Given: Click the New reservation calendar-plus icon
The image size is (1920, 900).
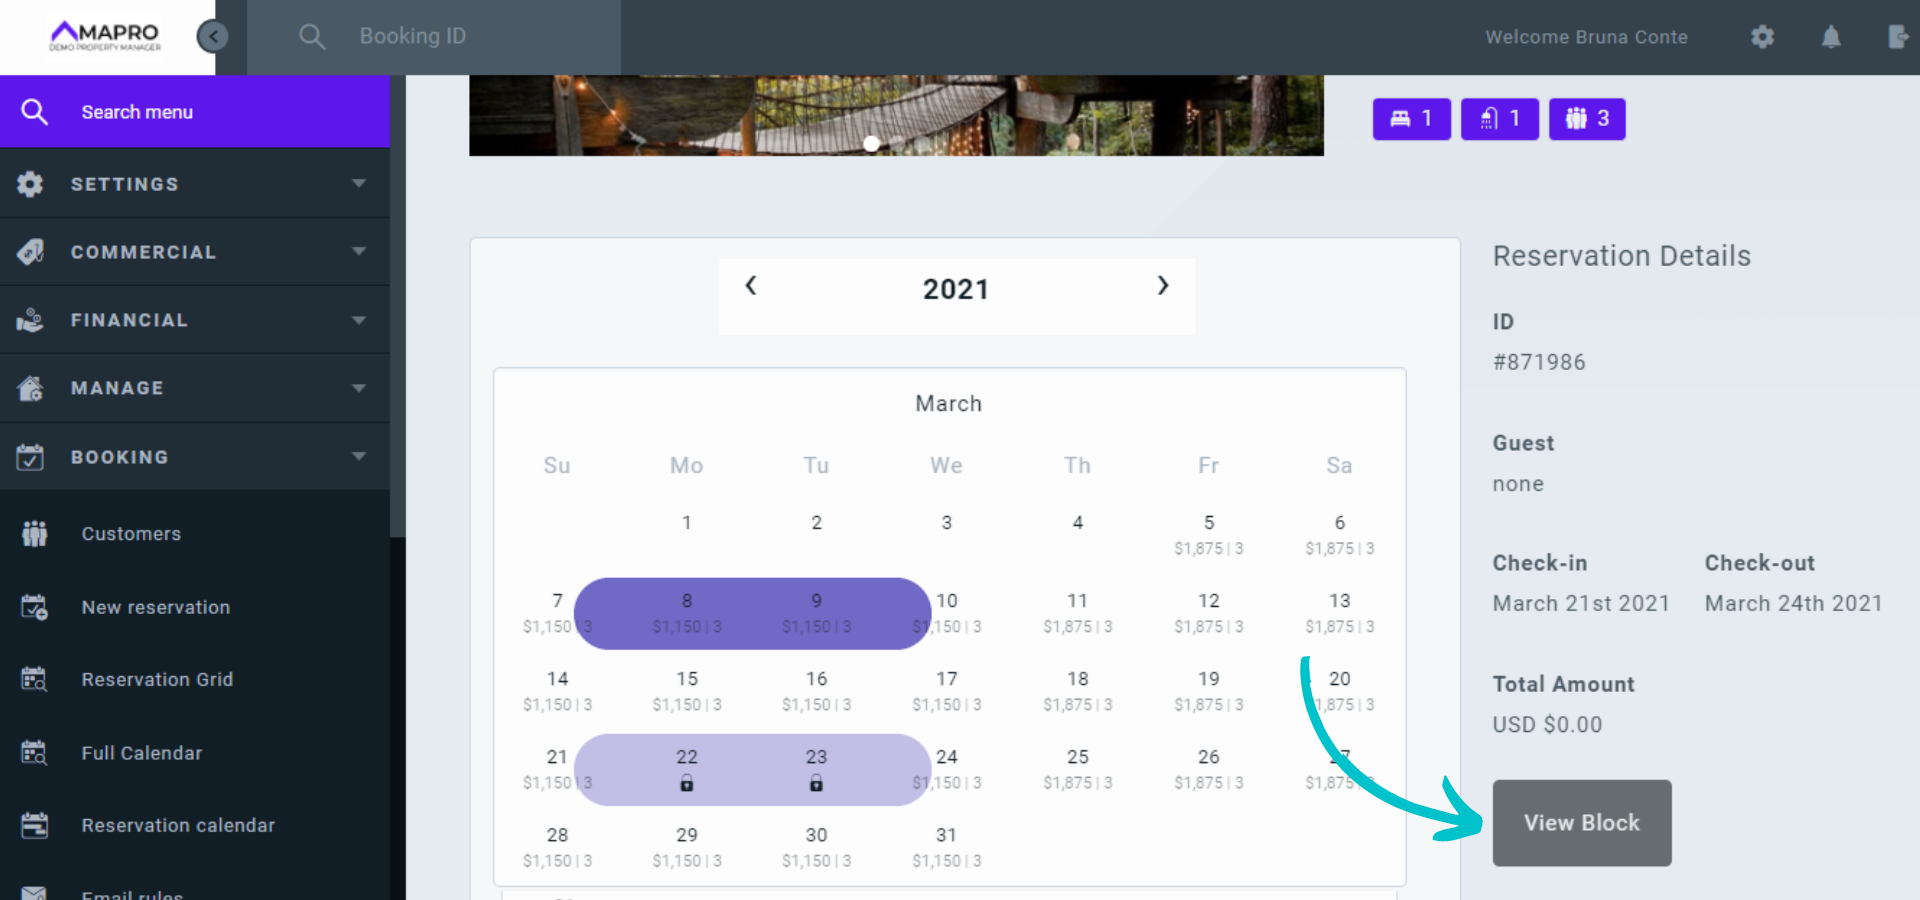Looking at the screenshot, I should tap(34, 607).
